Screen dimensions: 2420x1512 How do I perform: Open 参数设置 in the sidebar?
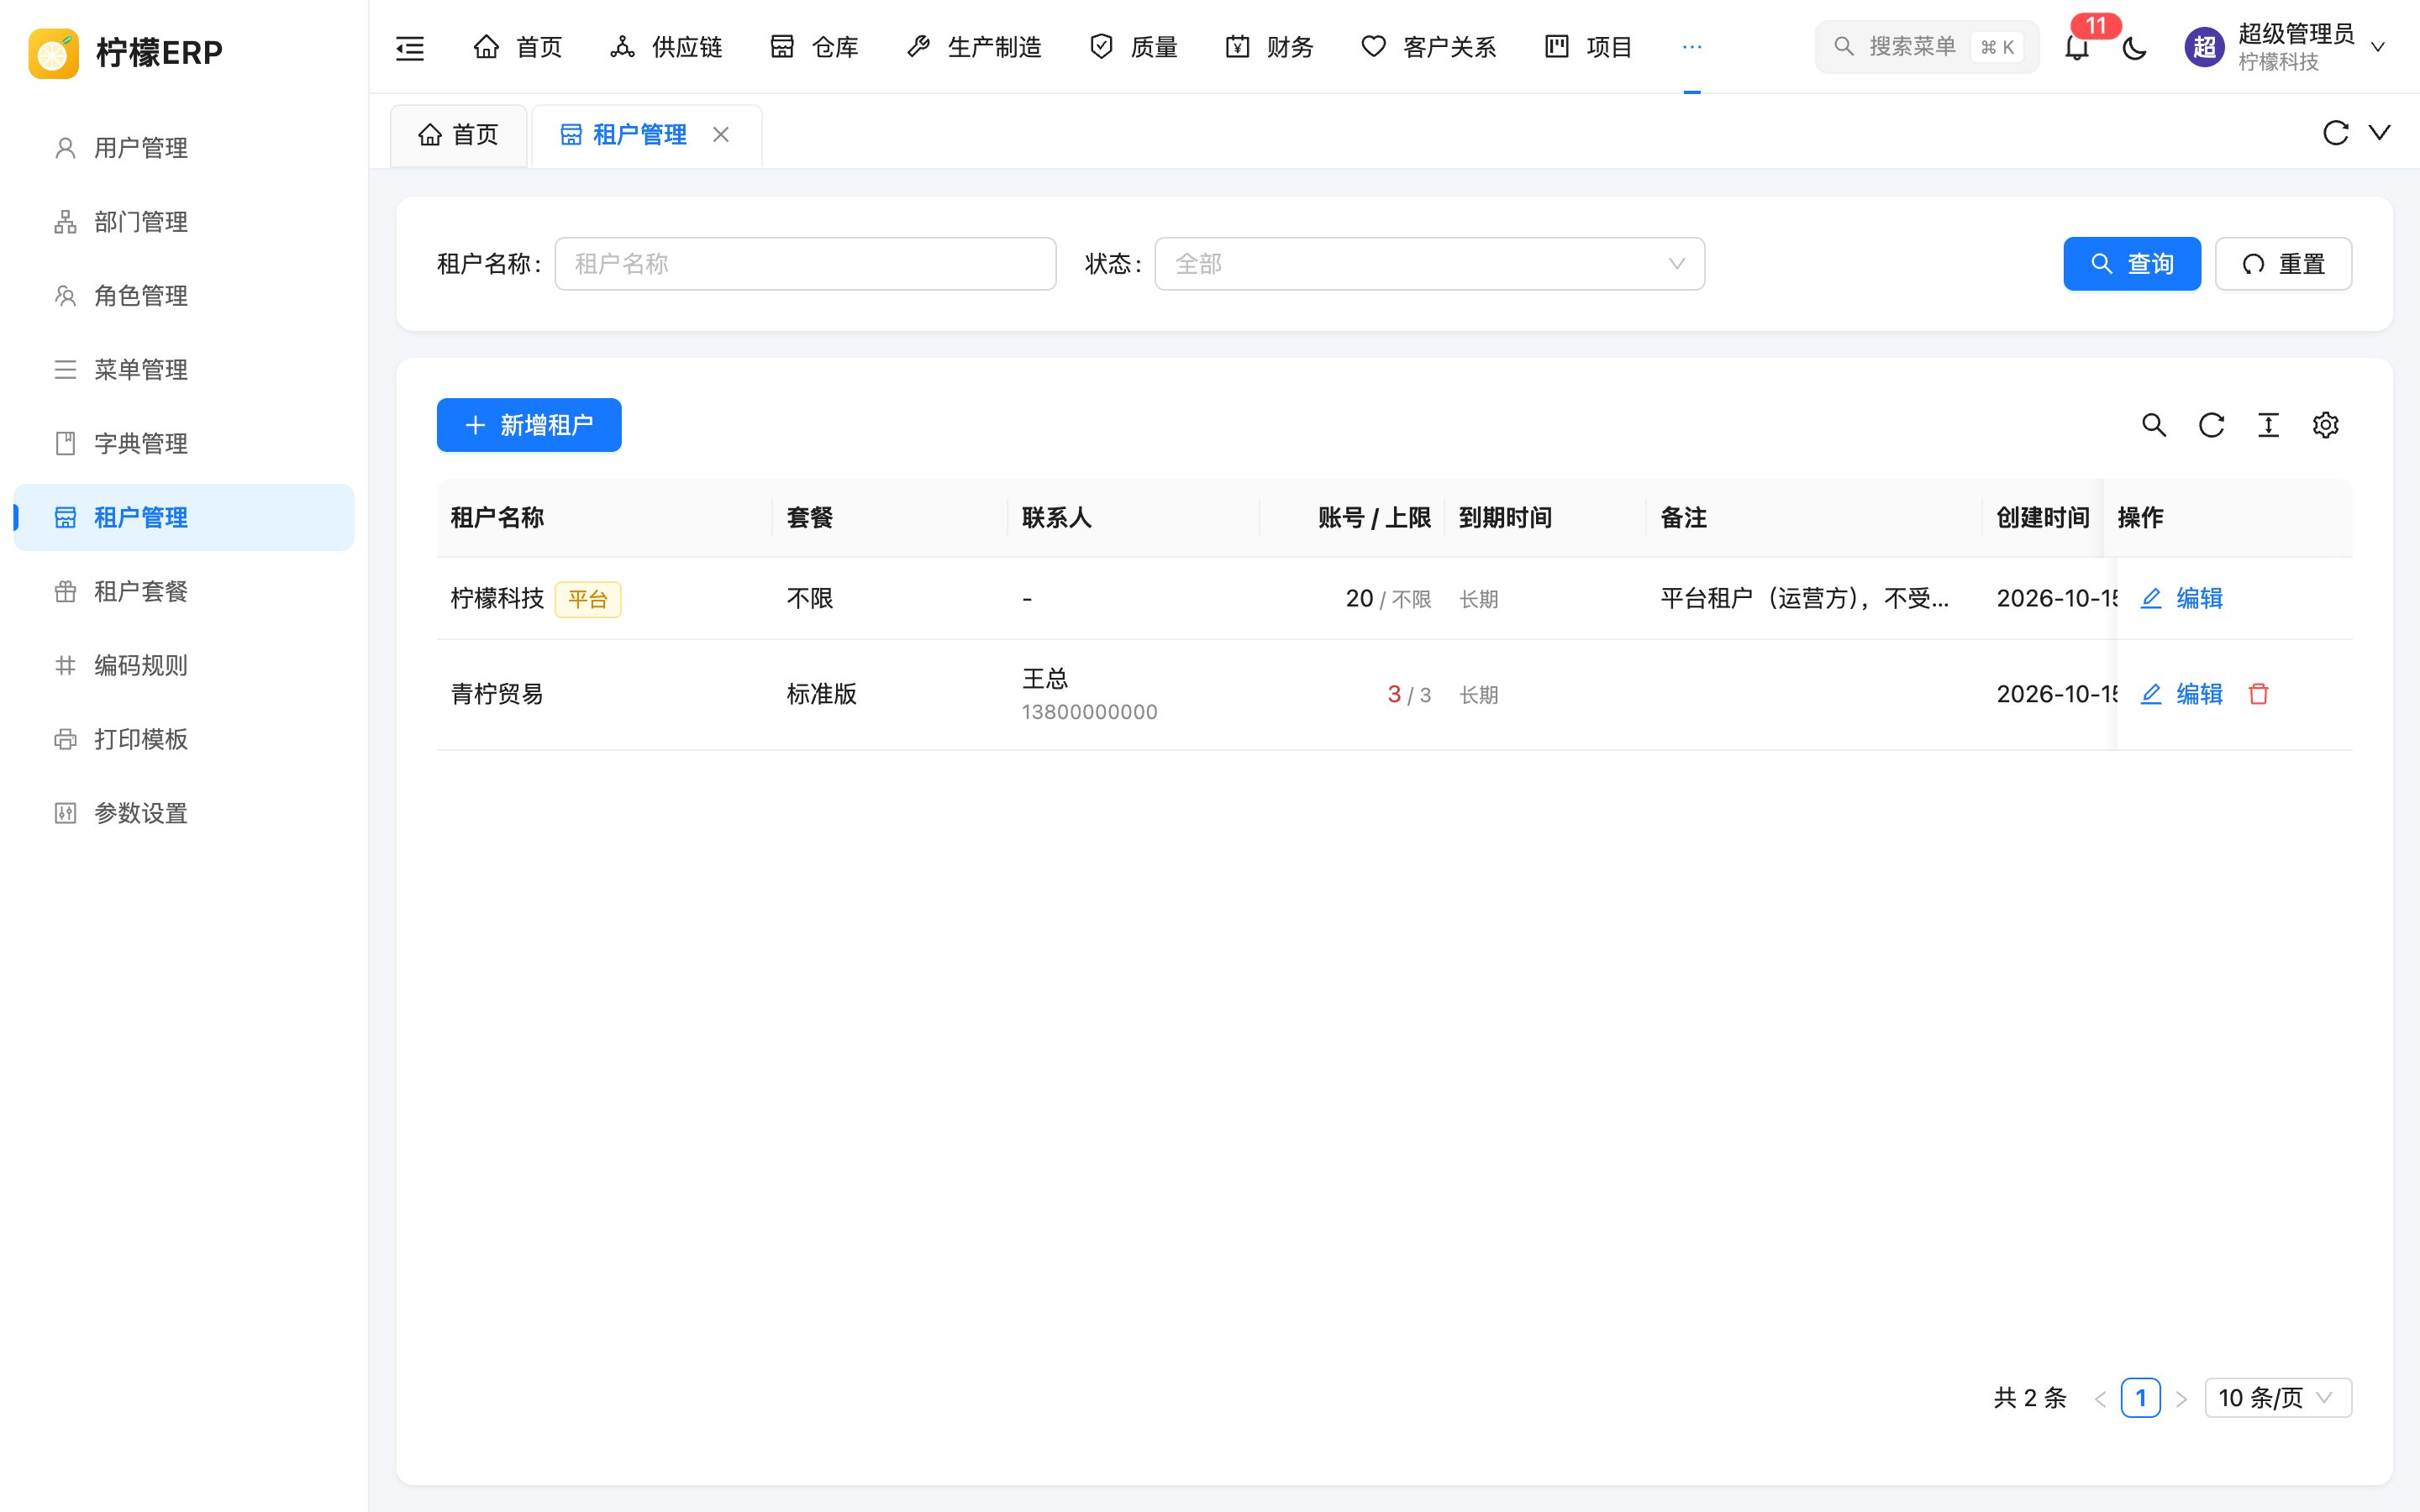184,814
